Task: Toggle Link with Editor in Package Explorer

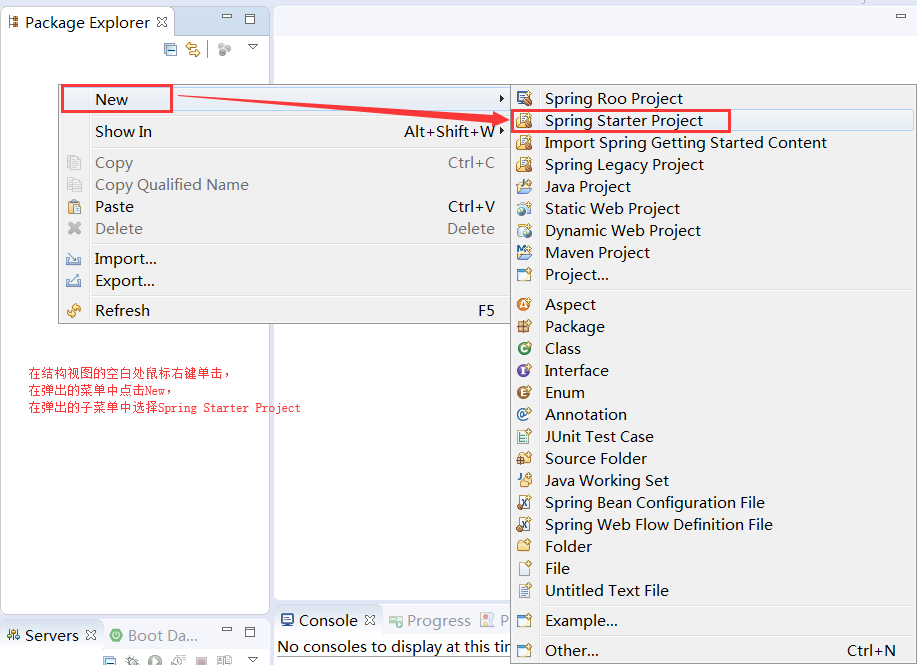Action: pos(192,50)
